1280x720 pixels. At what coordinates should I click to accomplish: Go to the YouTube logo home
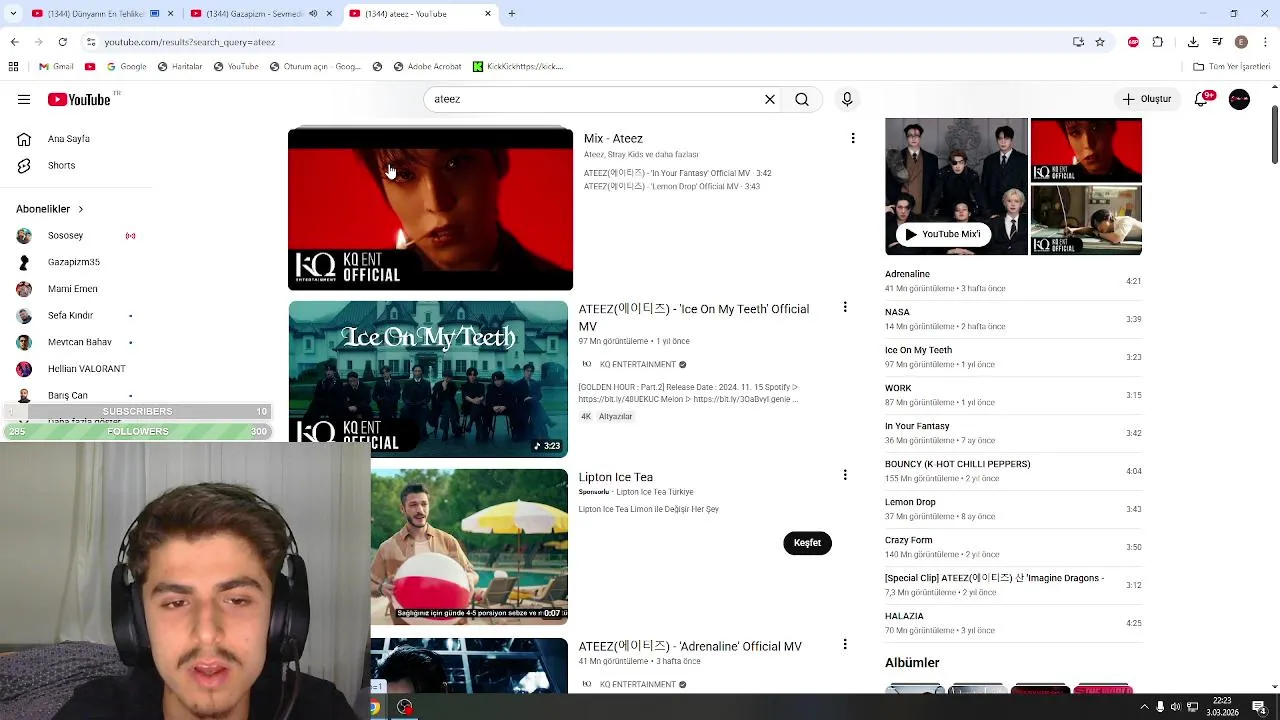[79, 99]
